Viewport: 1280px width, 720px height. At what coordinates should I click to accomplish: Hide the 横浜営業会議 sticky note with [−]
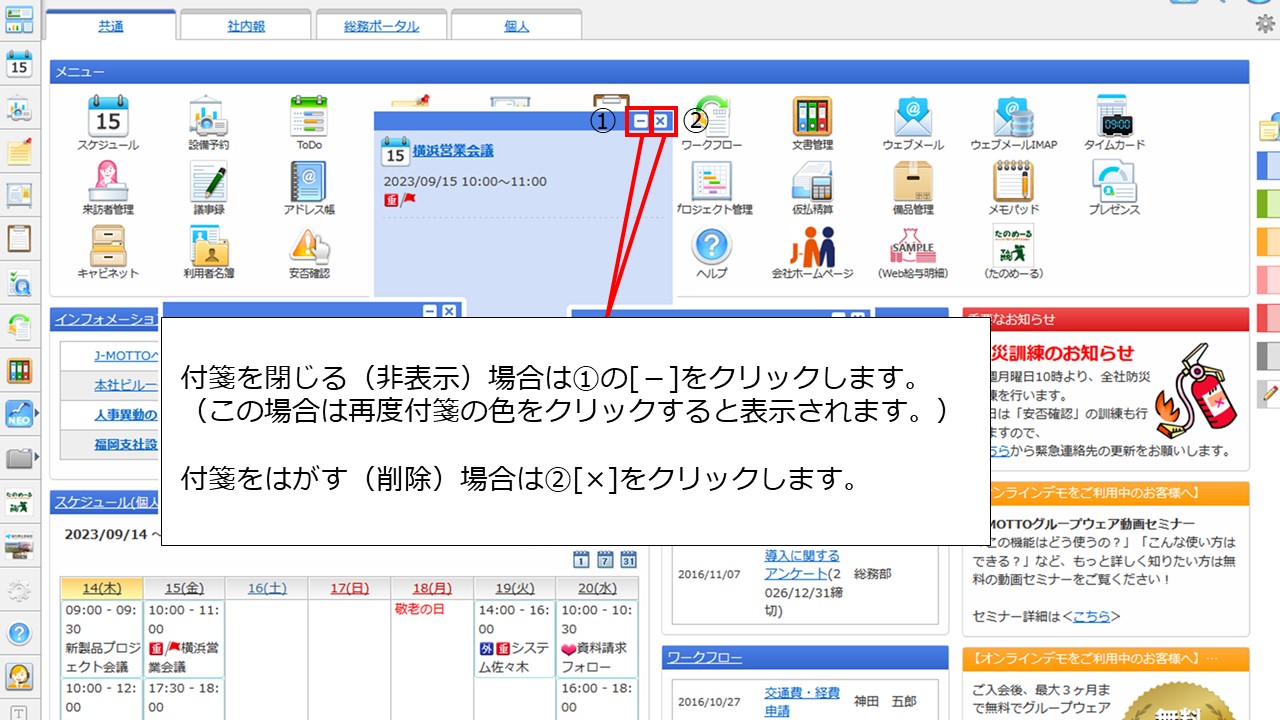tap(640, 121)
